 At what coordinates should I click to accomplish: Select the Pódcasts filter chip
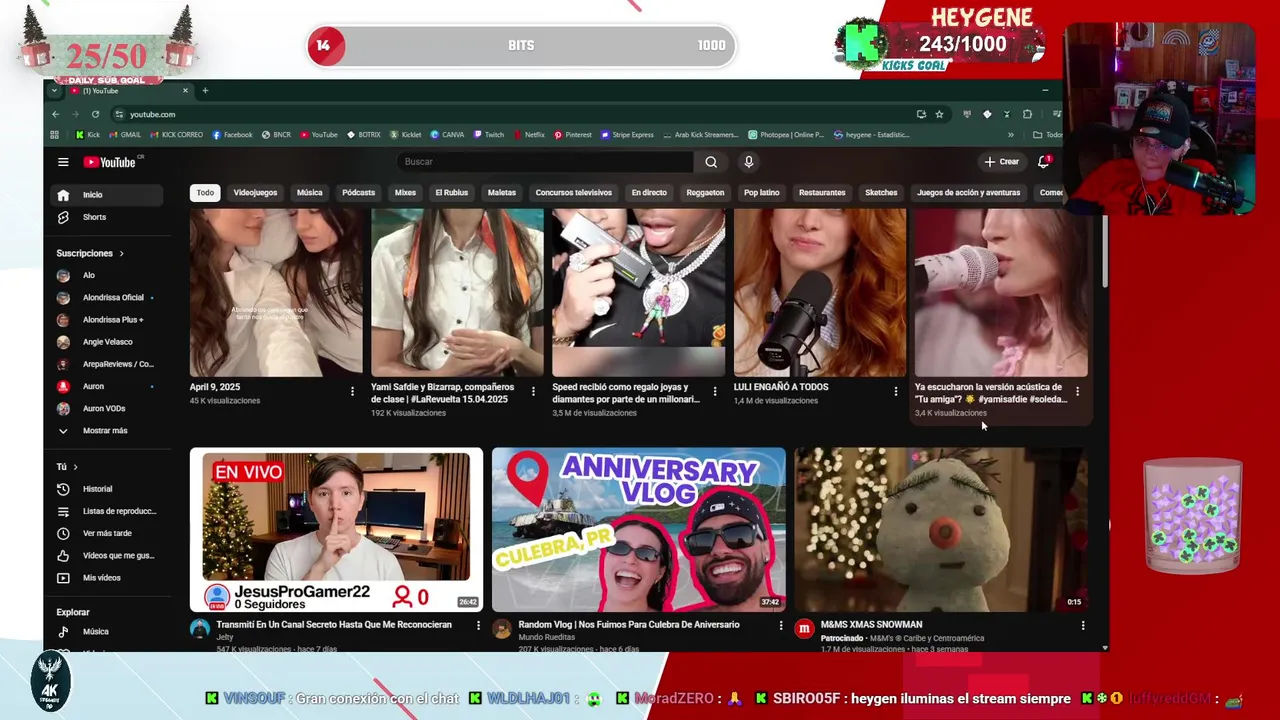click(x=358, y=193)
